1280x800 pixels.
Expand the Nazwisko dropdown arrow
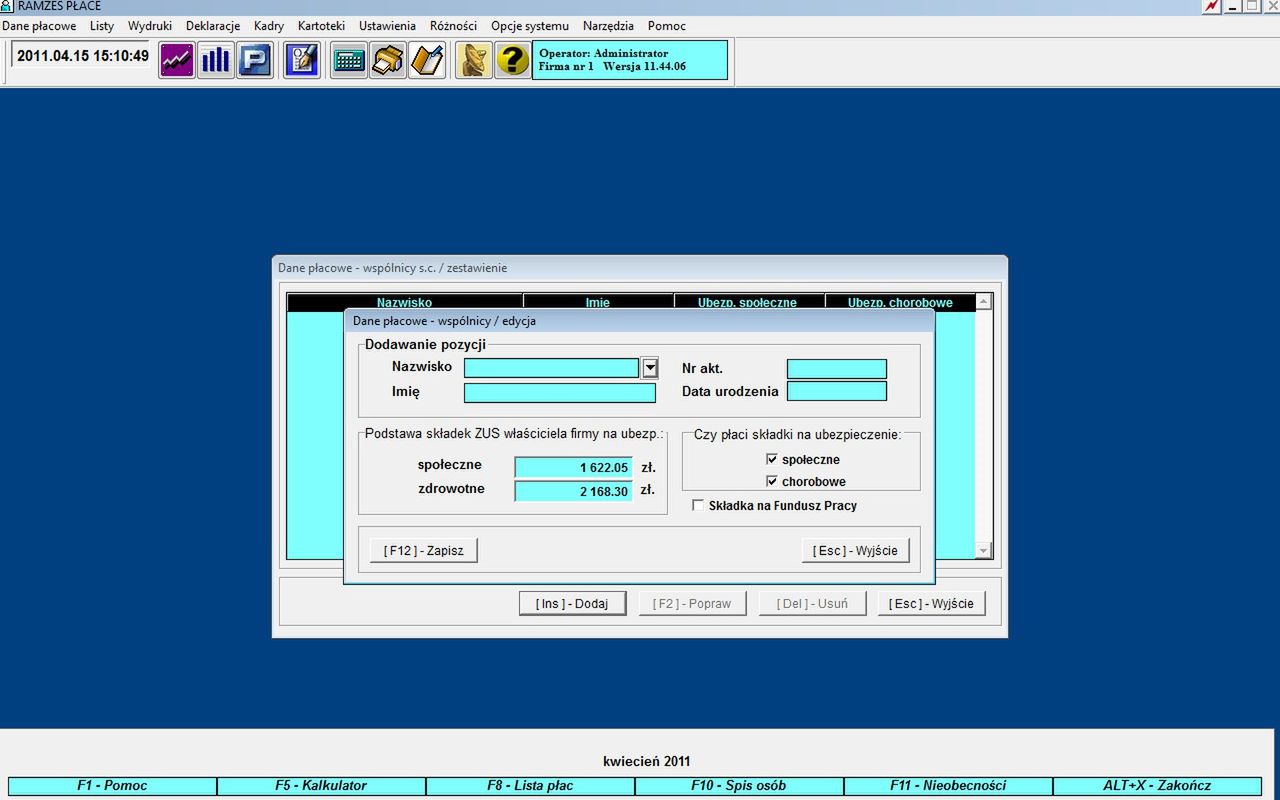point(650,368)
